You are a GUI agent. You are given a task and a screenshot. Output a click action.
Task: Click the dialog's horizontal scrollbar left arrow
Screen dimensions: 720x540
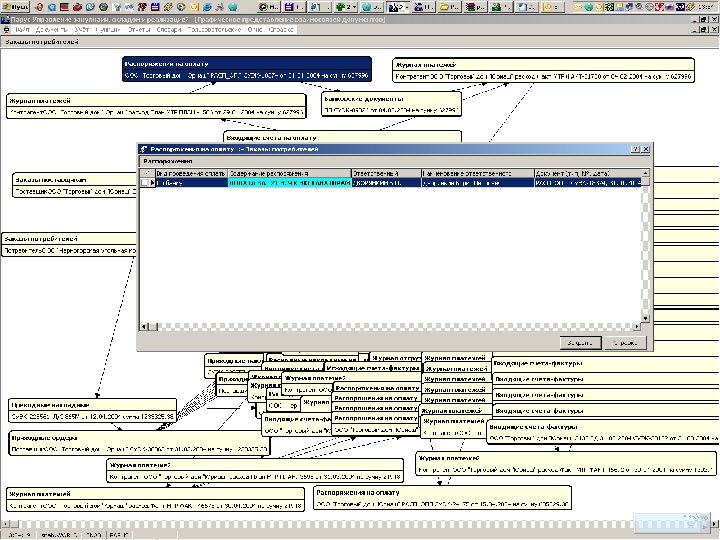[143, 326]
